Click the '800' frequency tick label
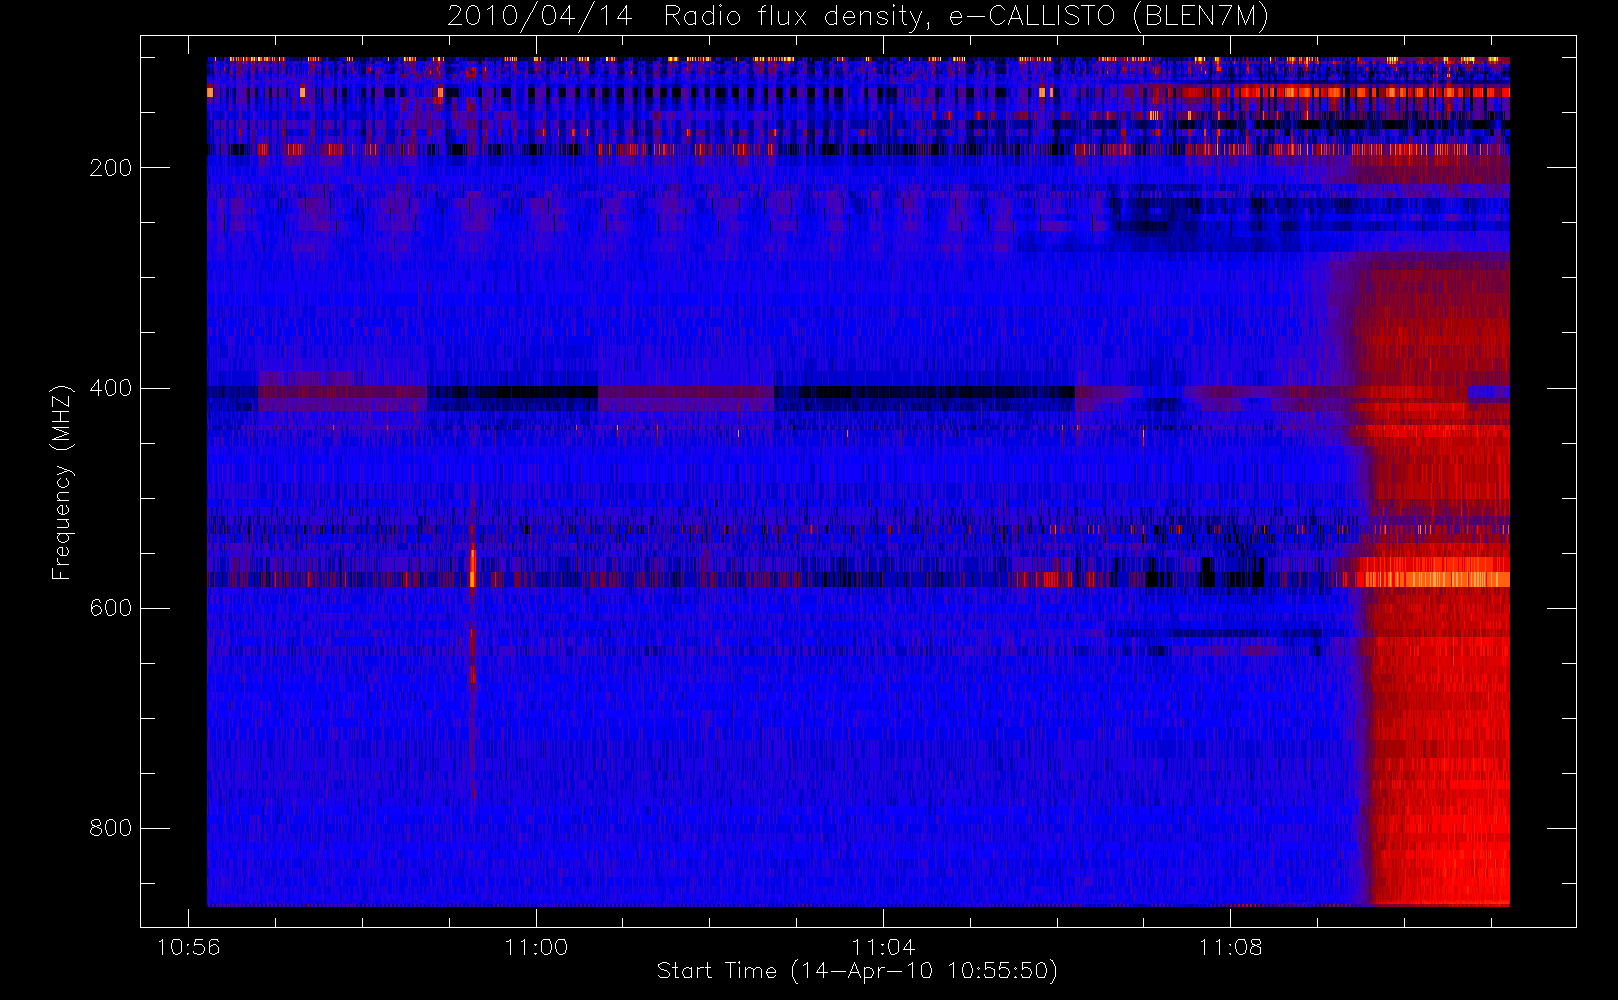The image size is (1618, 1000). point(111,828)
